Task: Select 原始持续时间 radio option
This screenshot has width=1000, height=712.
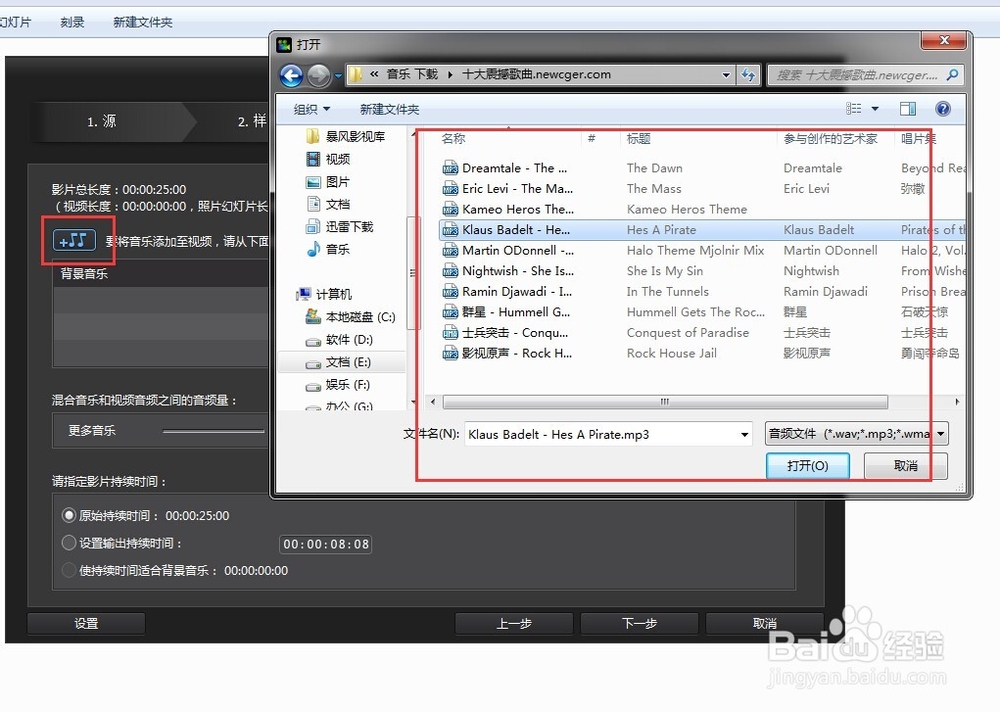Action: pyautogui.click(x=69, y=515)
